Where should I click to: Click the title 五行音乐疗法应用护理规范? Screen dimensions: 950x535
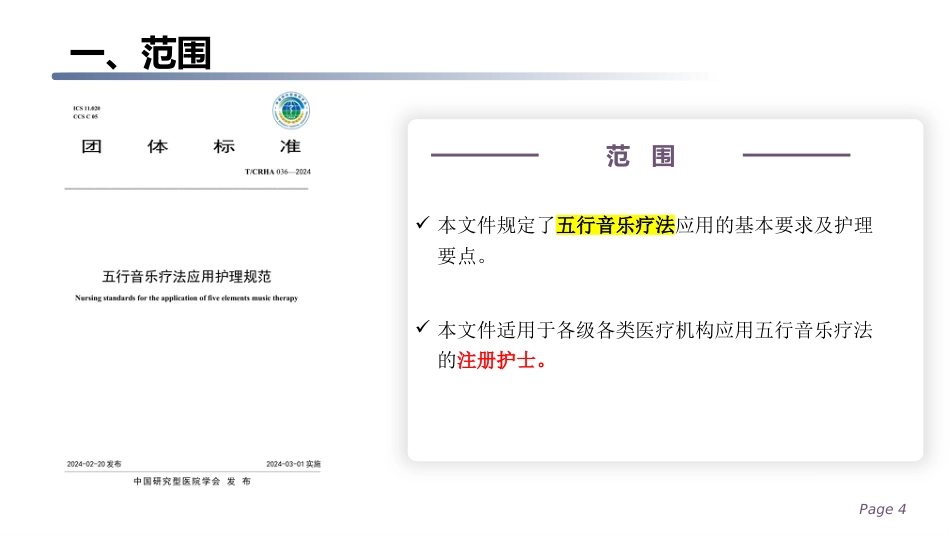187,277
